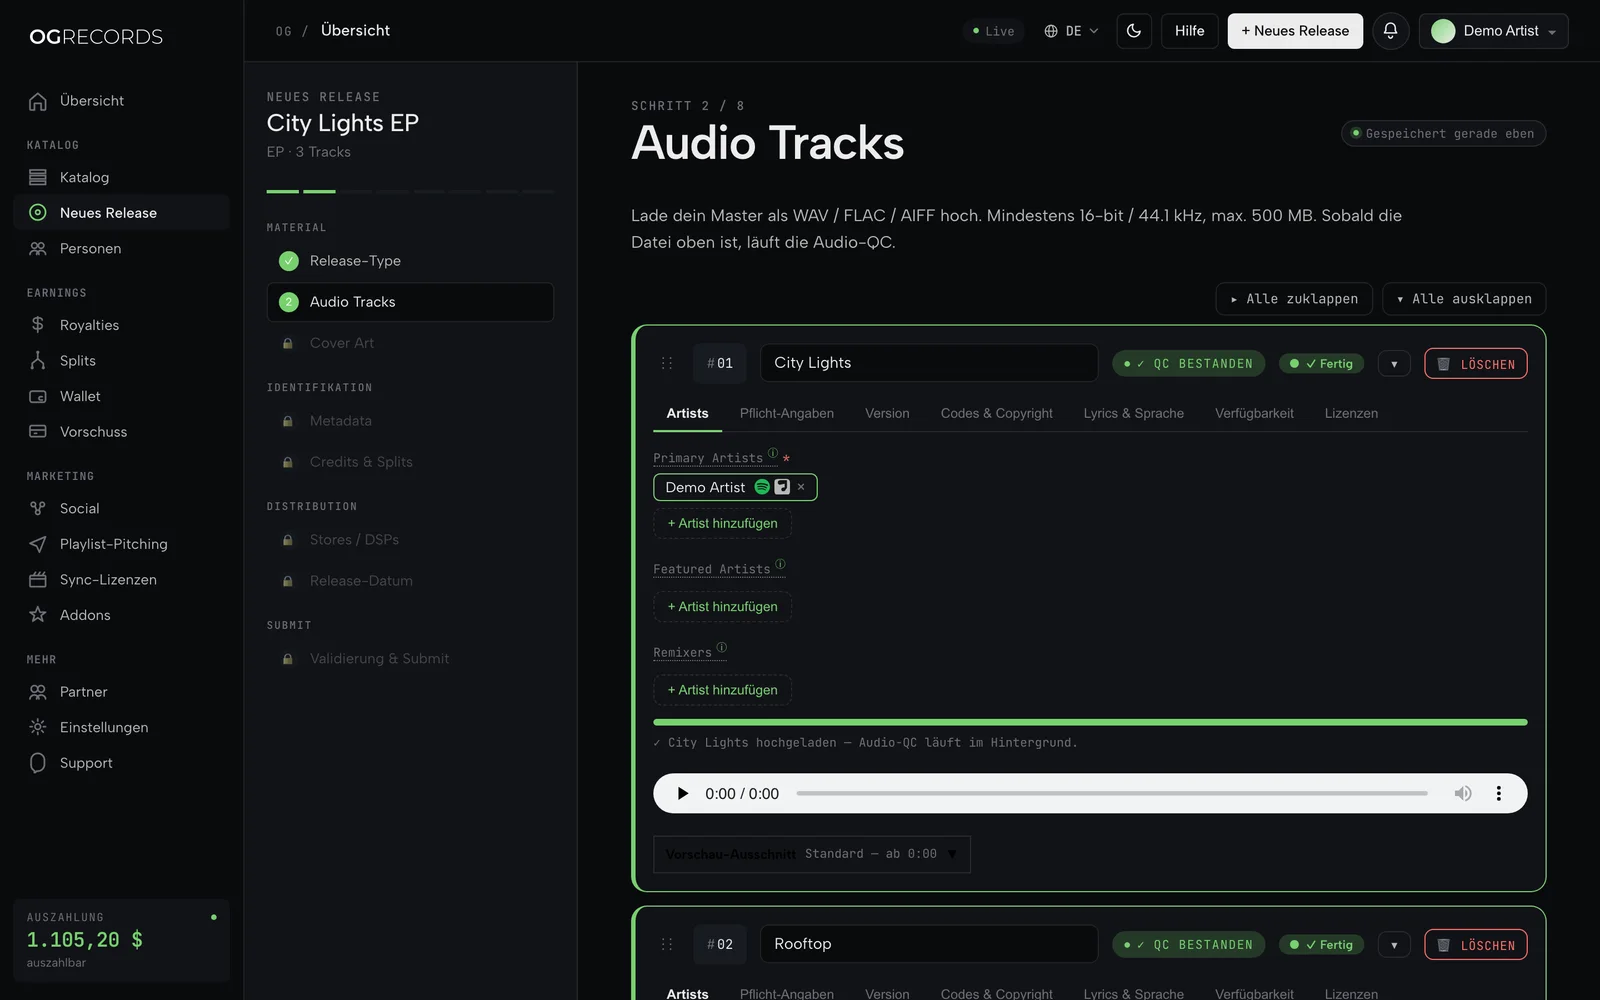Open Übersicht via its home icon in sidebar

click(38, 101)
